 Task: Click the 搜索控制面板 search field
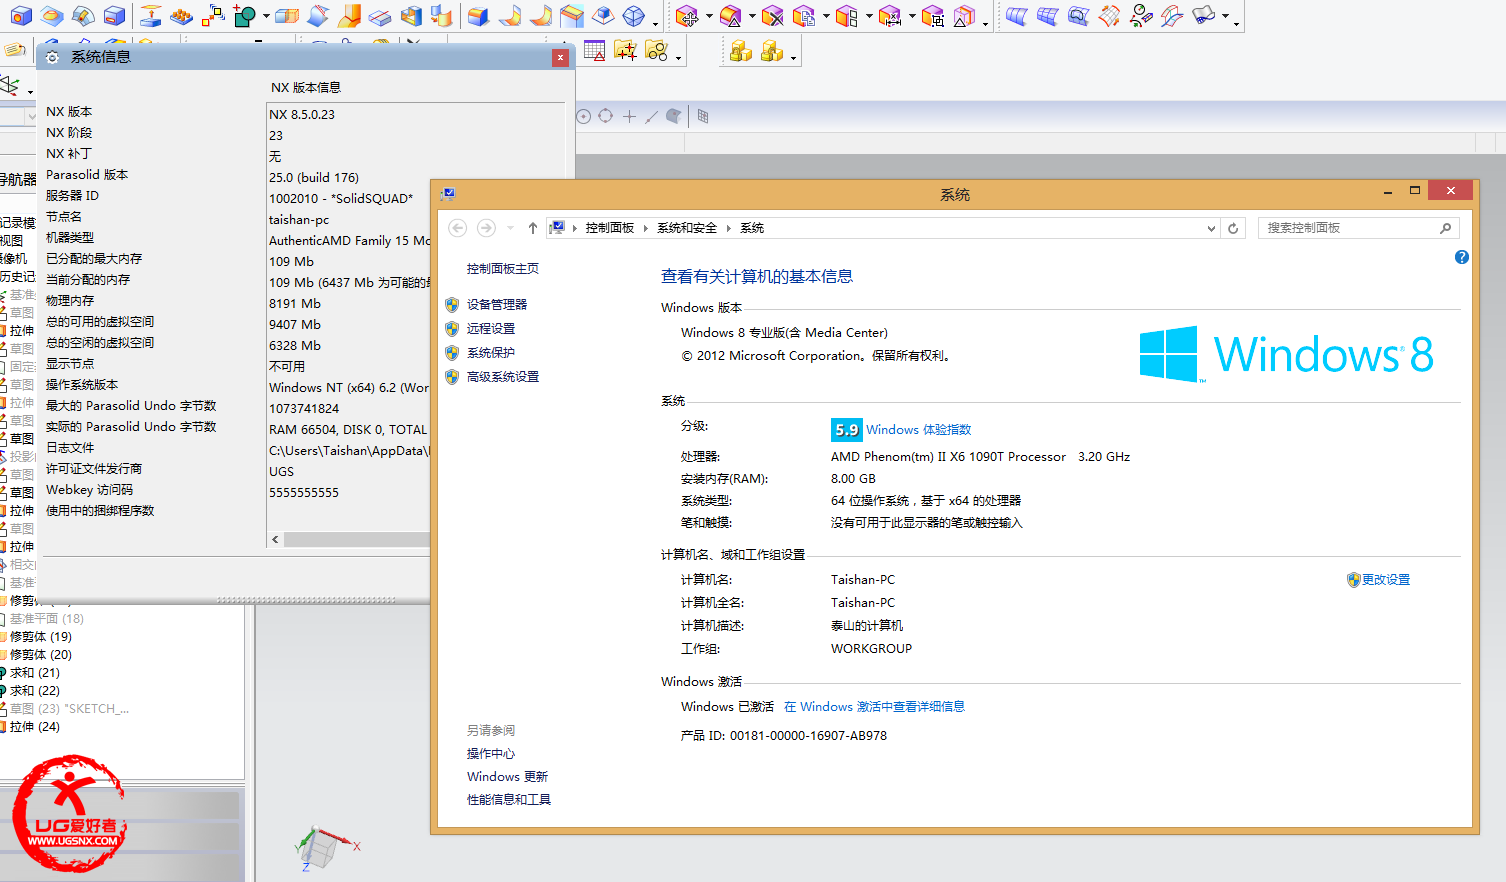pyautogui.click(x=1358, y=228)
